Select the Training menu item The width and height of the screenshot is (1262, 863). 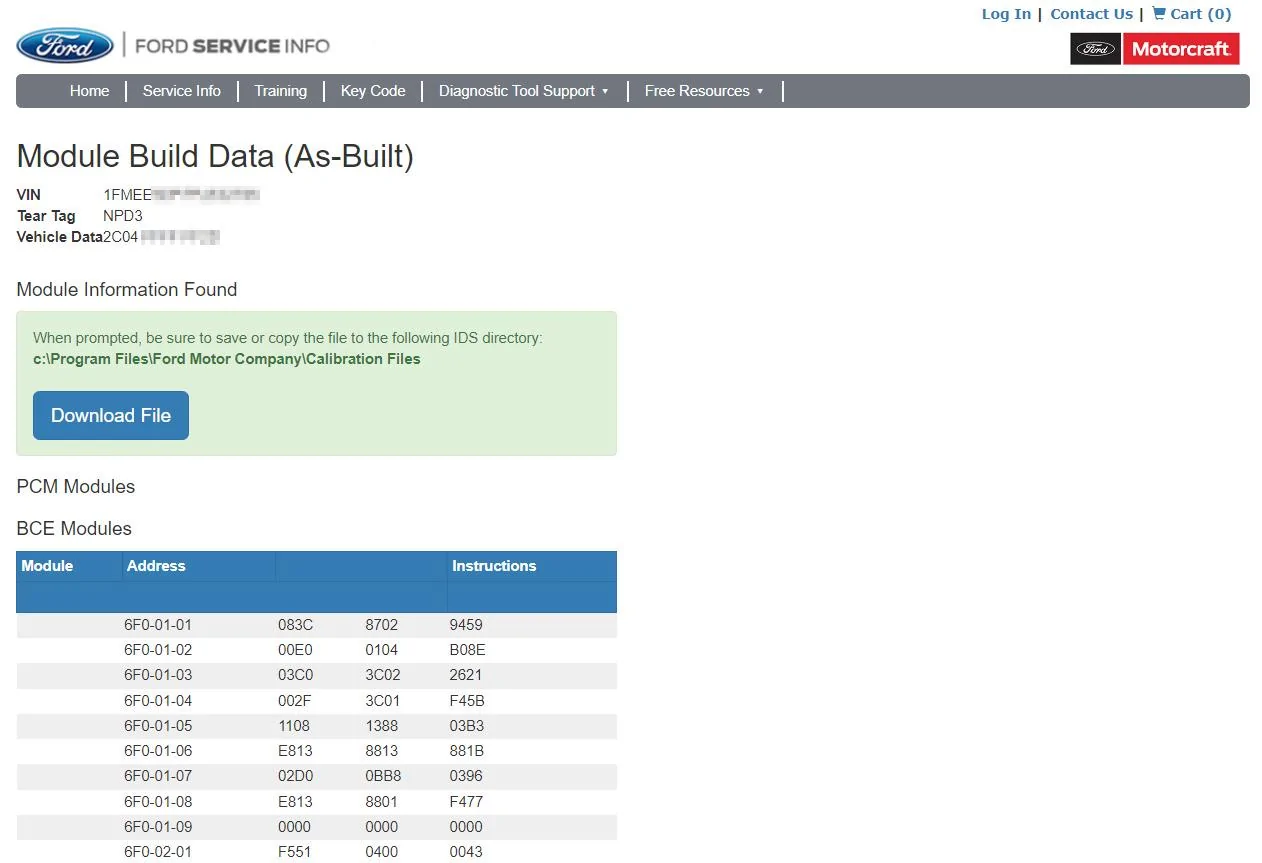pyautogui.click(x=280, y=91)
